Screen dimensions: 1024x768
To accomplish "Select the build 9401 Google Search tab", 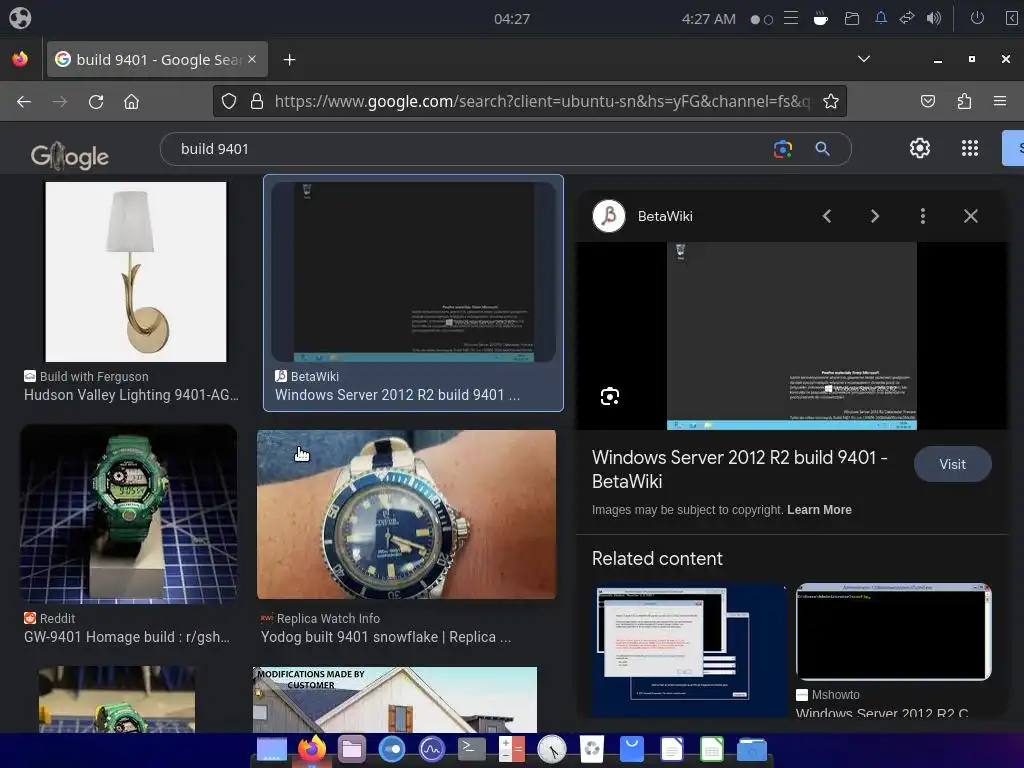I will pyautogui.click(x=157, y=59).
